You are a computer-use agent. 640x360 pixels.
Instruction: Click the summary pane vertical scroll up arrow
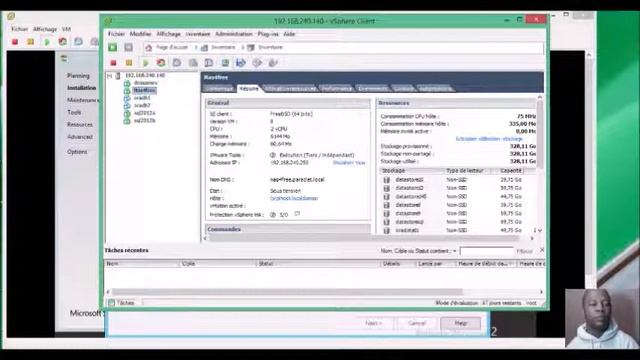coord(540,98)
